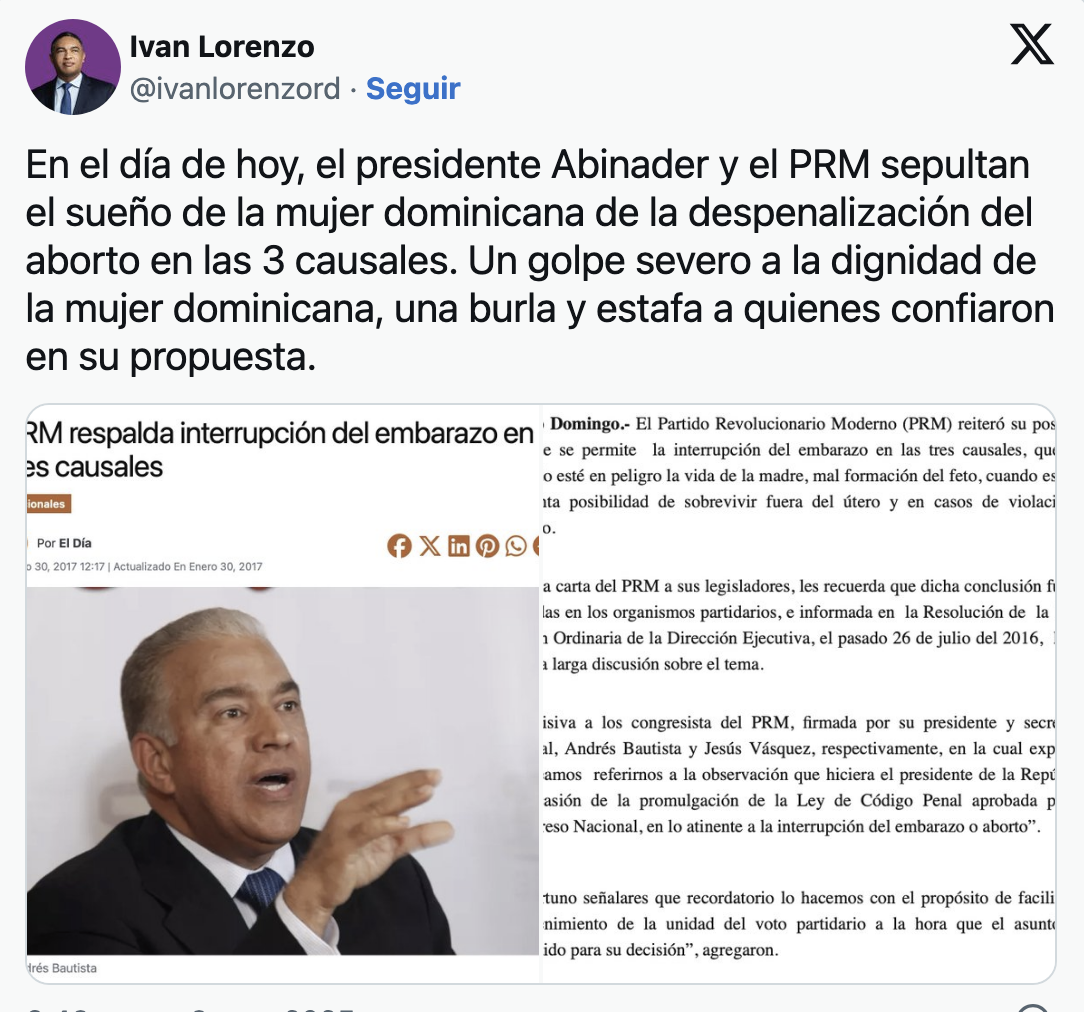This screenshot has height=1012, width=1084.
Task: Click the X share icon in article
Action: click(429, 546)
